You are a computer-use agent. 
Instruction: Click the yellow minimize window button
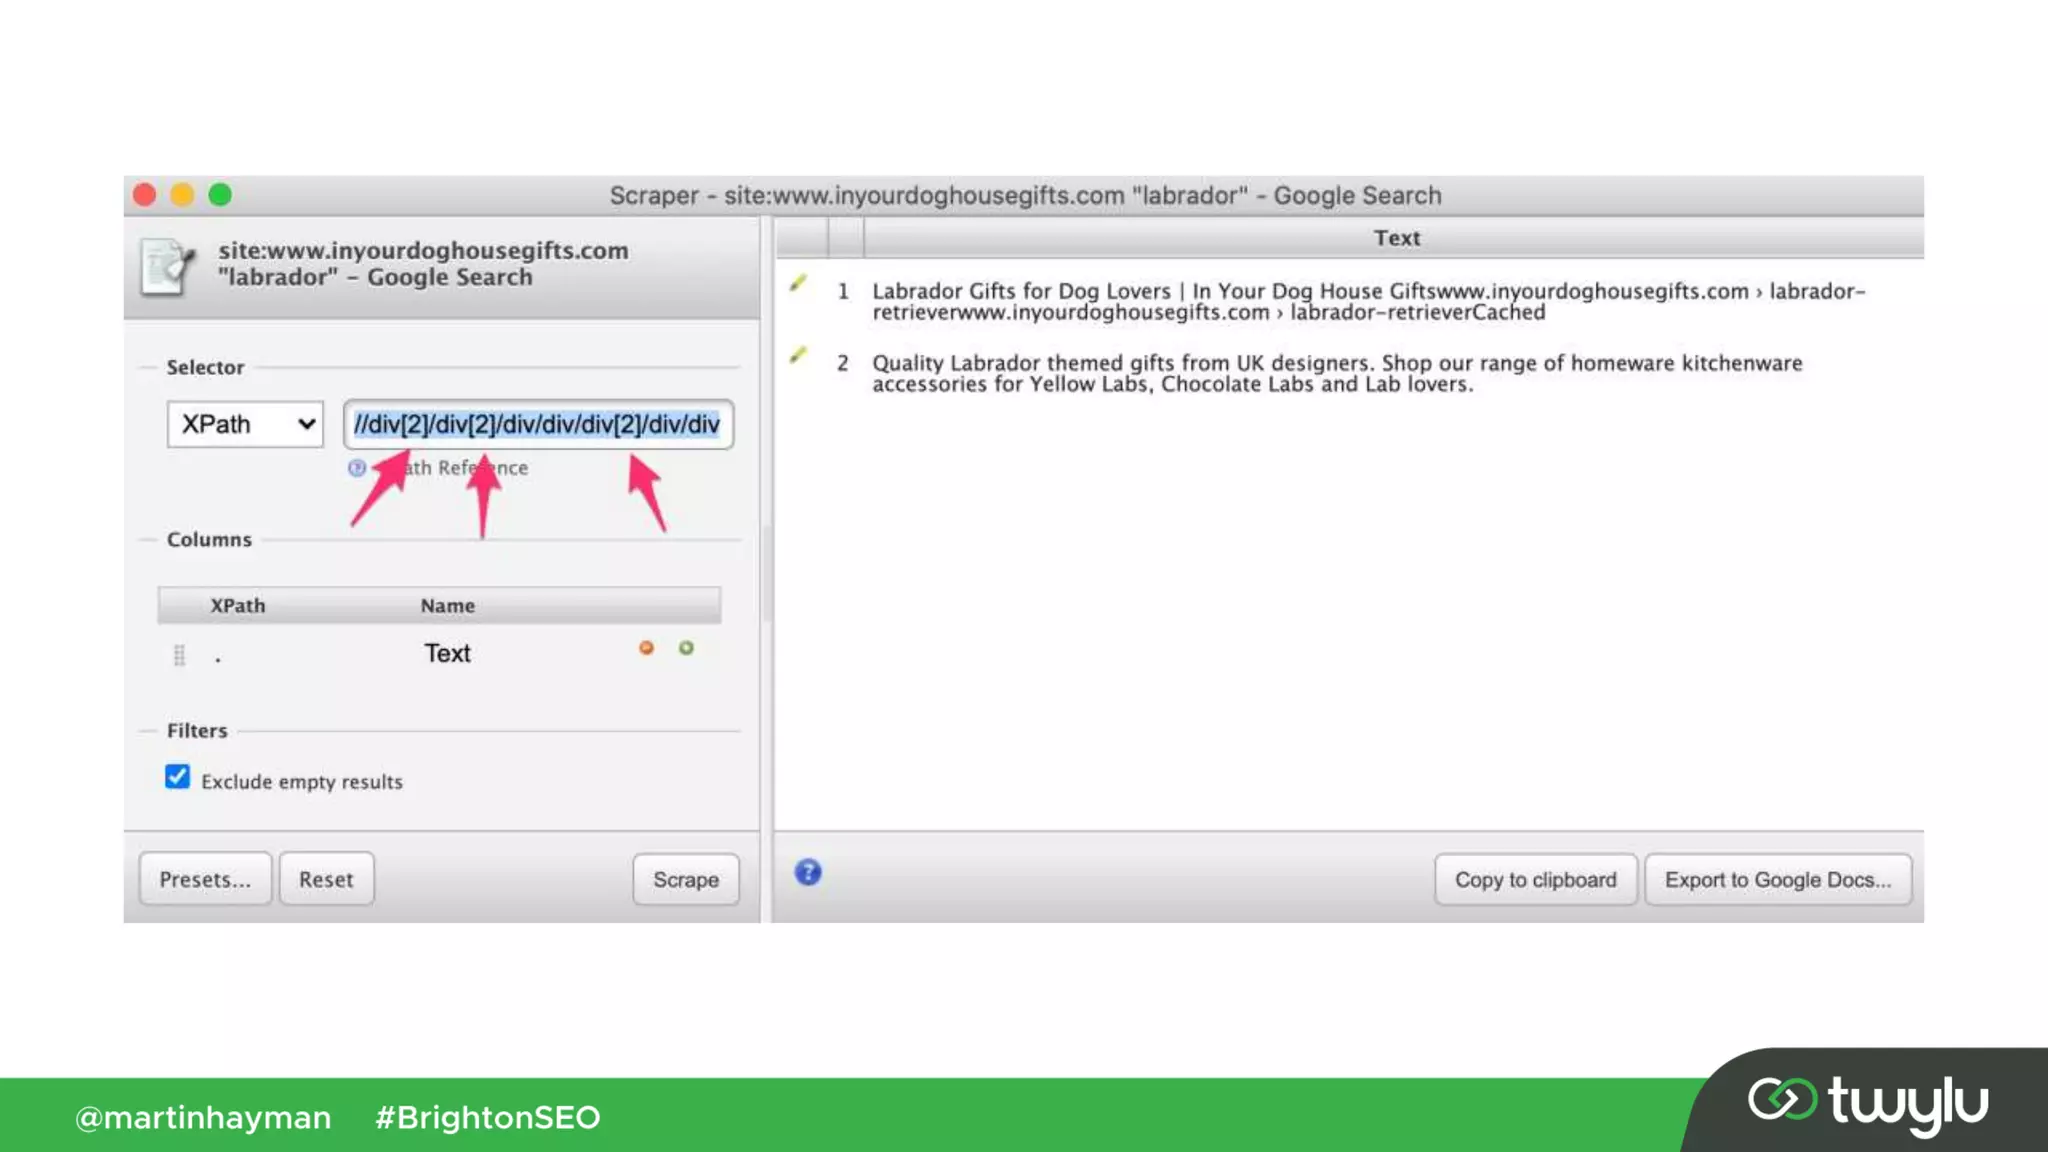[x=182, y=195]
